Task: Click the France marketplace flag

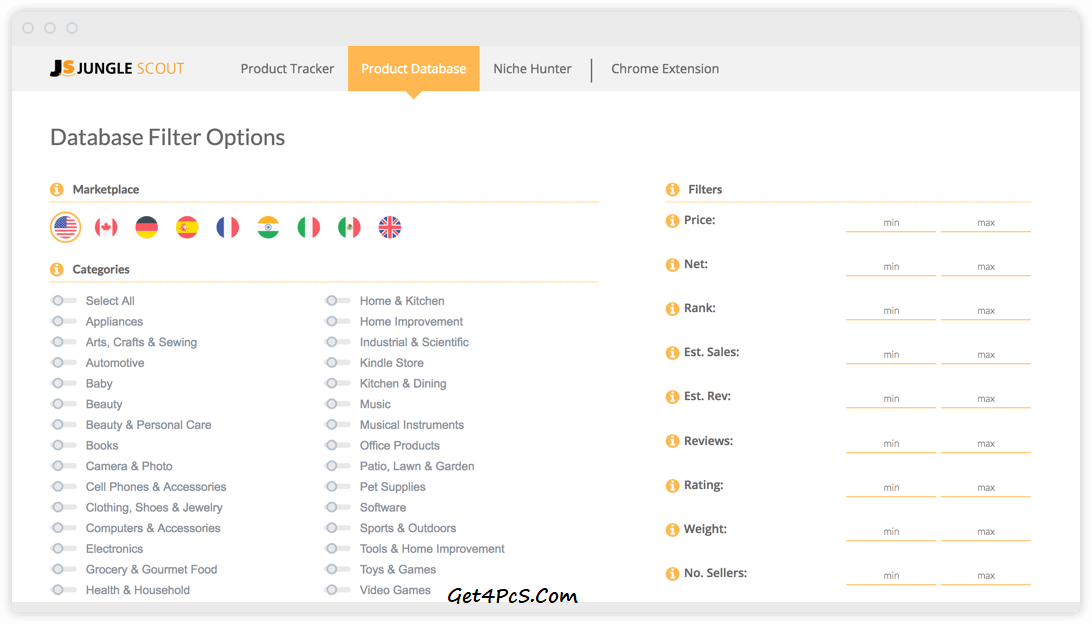Action: tap(228, 228)
